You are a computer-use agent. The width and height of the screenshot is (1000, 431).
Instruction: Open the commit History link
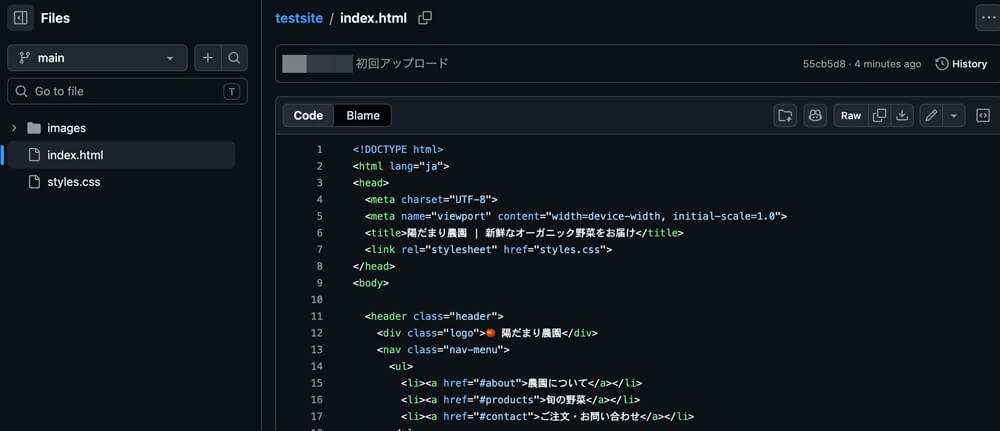coord(961,64)
